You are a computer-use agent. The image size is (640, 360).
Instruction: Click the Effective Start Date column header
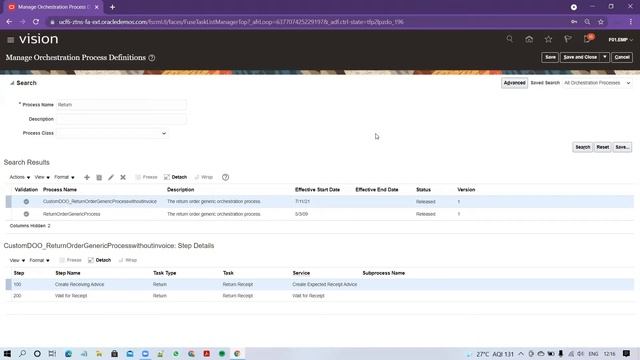point(317,190)
